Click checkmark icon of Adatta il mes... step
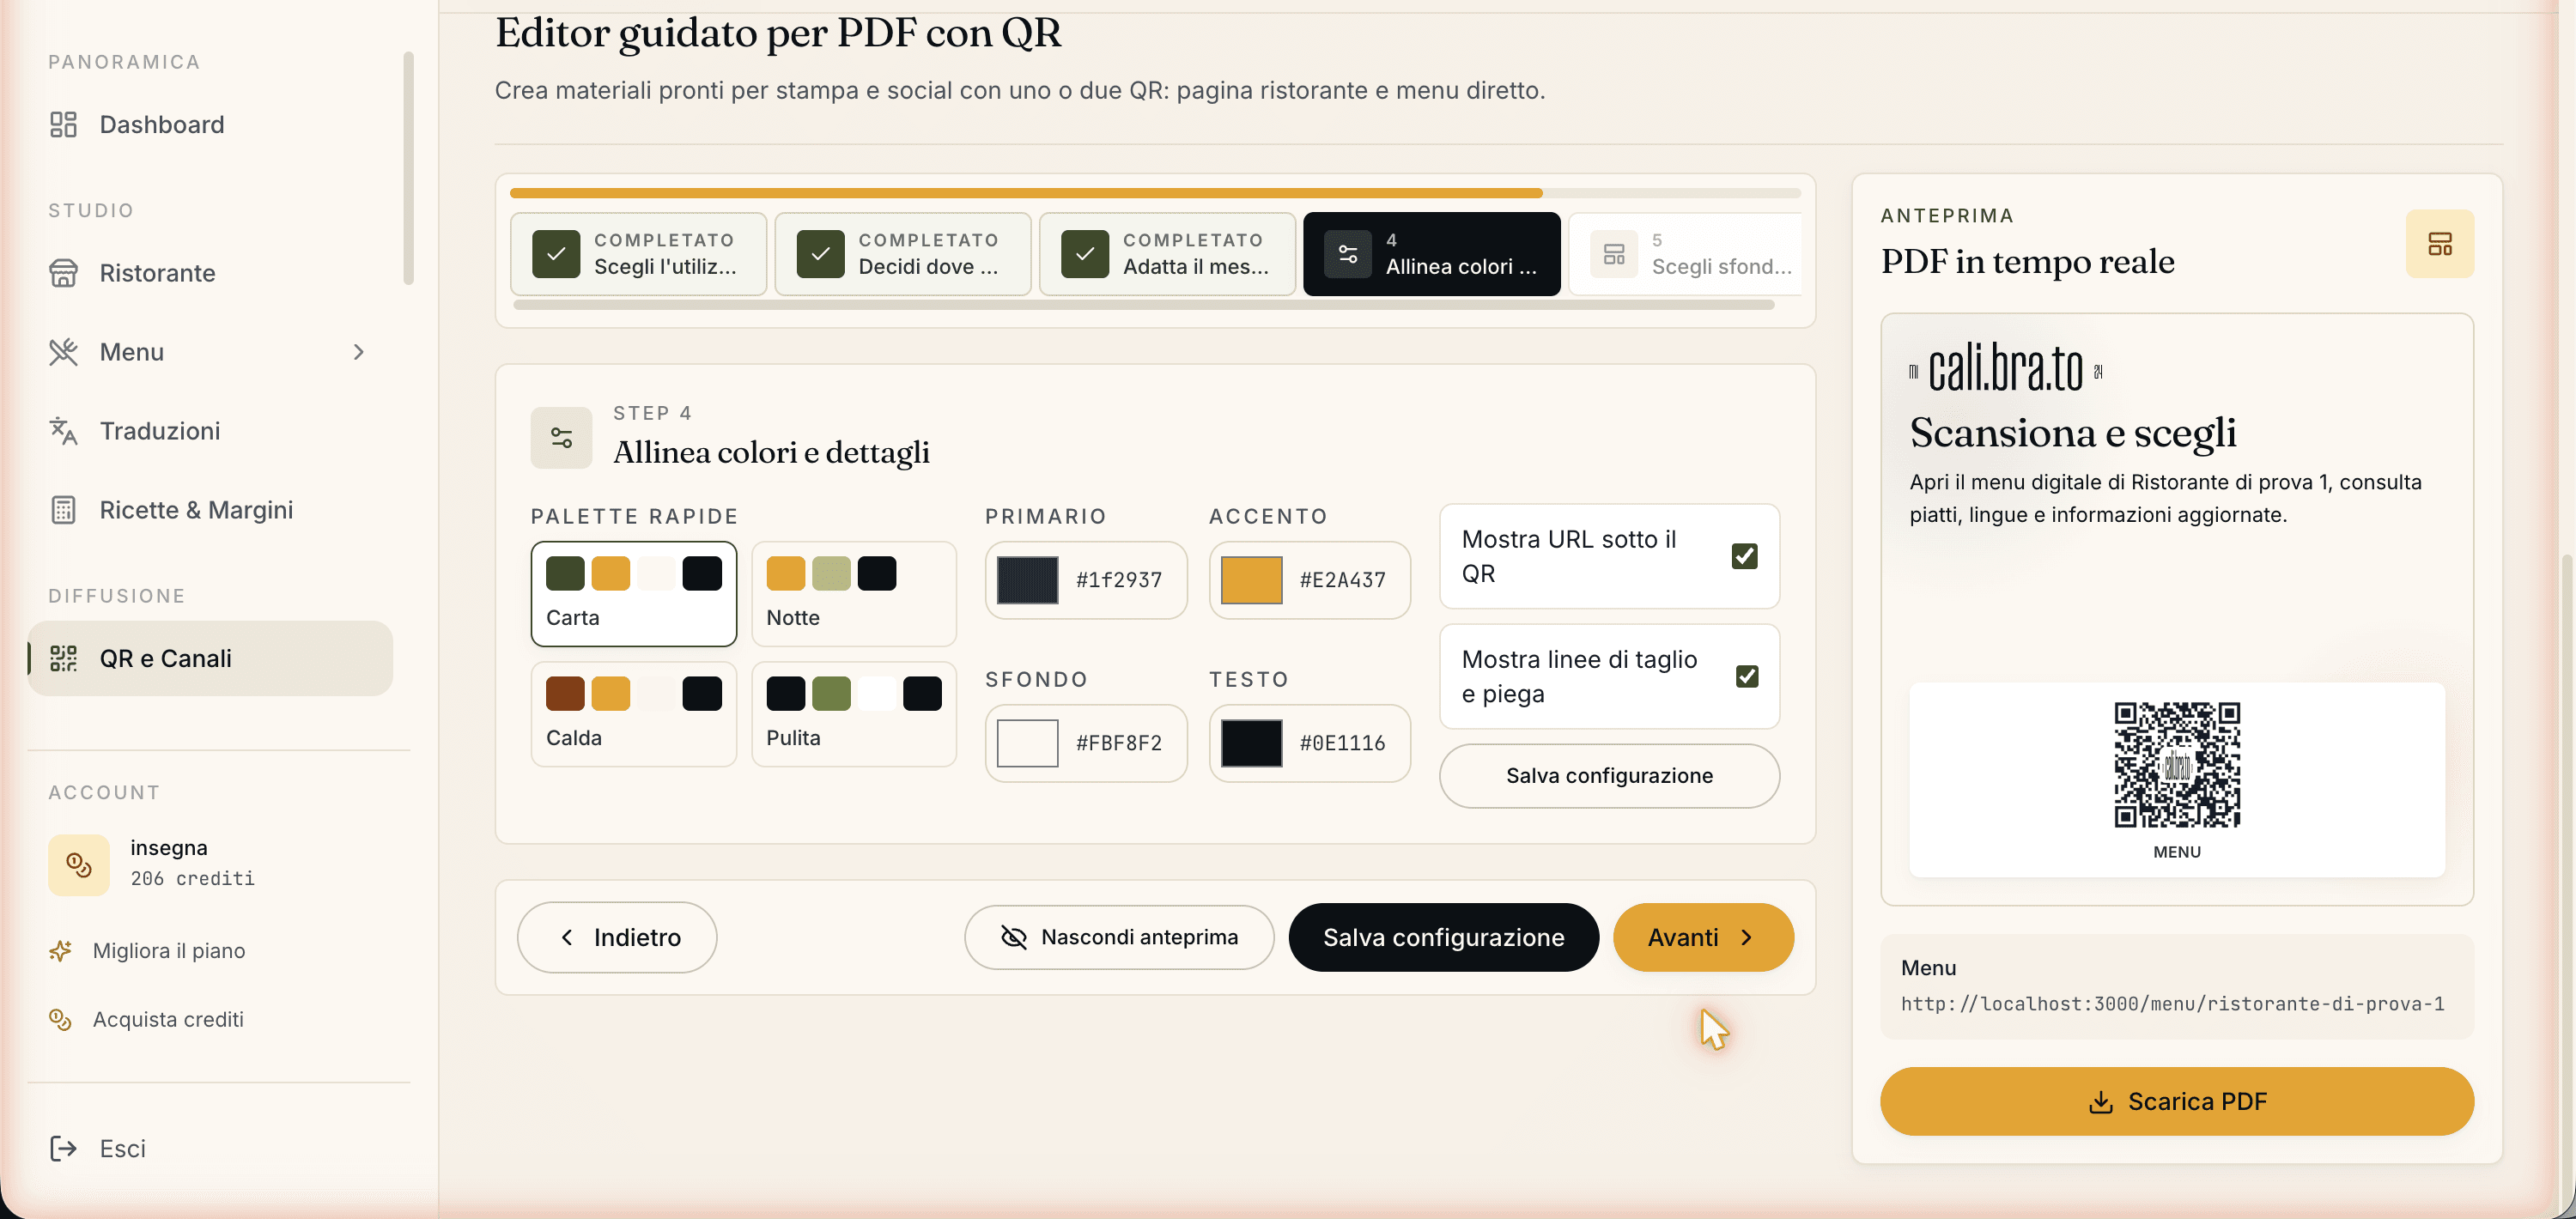2576x1219 pixels. [1084, 254]
